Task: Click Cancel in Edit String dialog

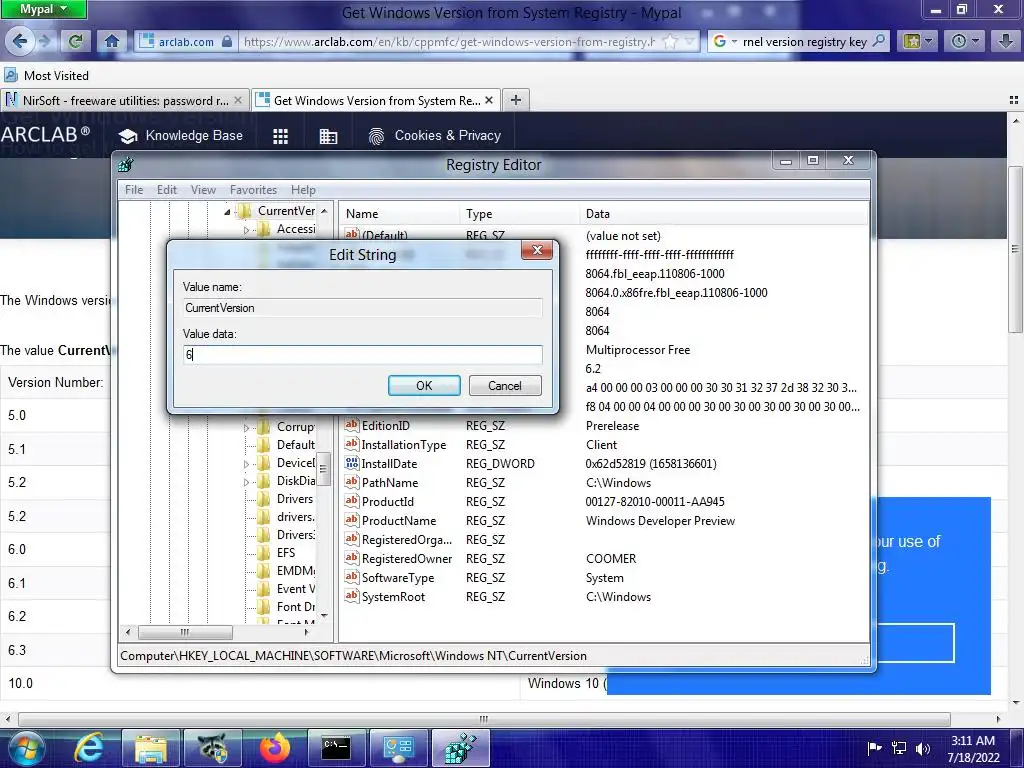Action: click(x=505, y=385)
